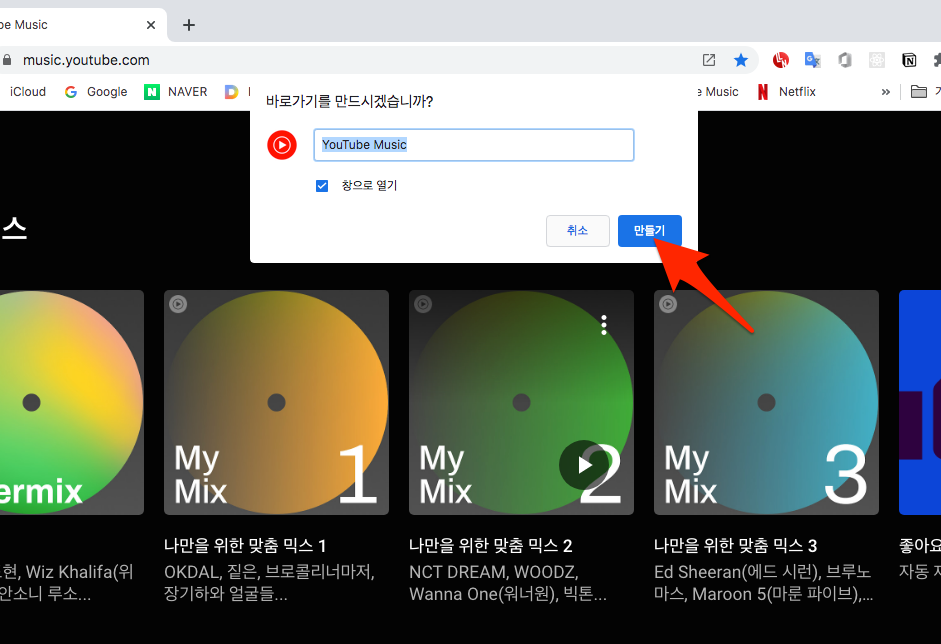Image resolution: width=941 pixels, height=644 pixels.
Task: Play My Mix 2 with the play button
Action: (x=583, y=465)
